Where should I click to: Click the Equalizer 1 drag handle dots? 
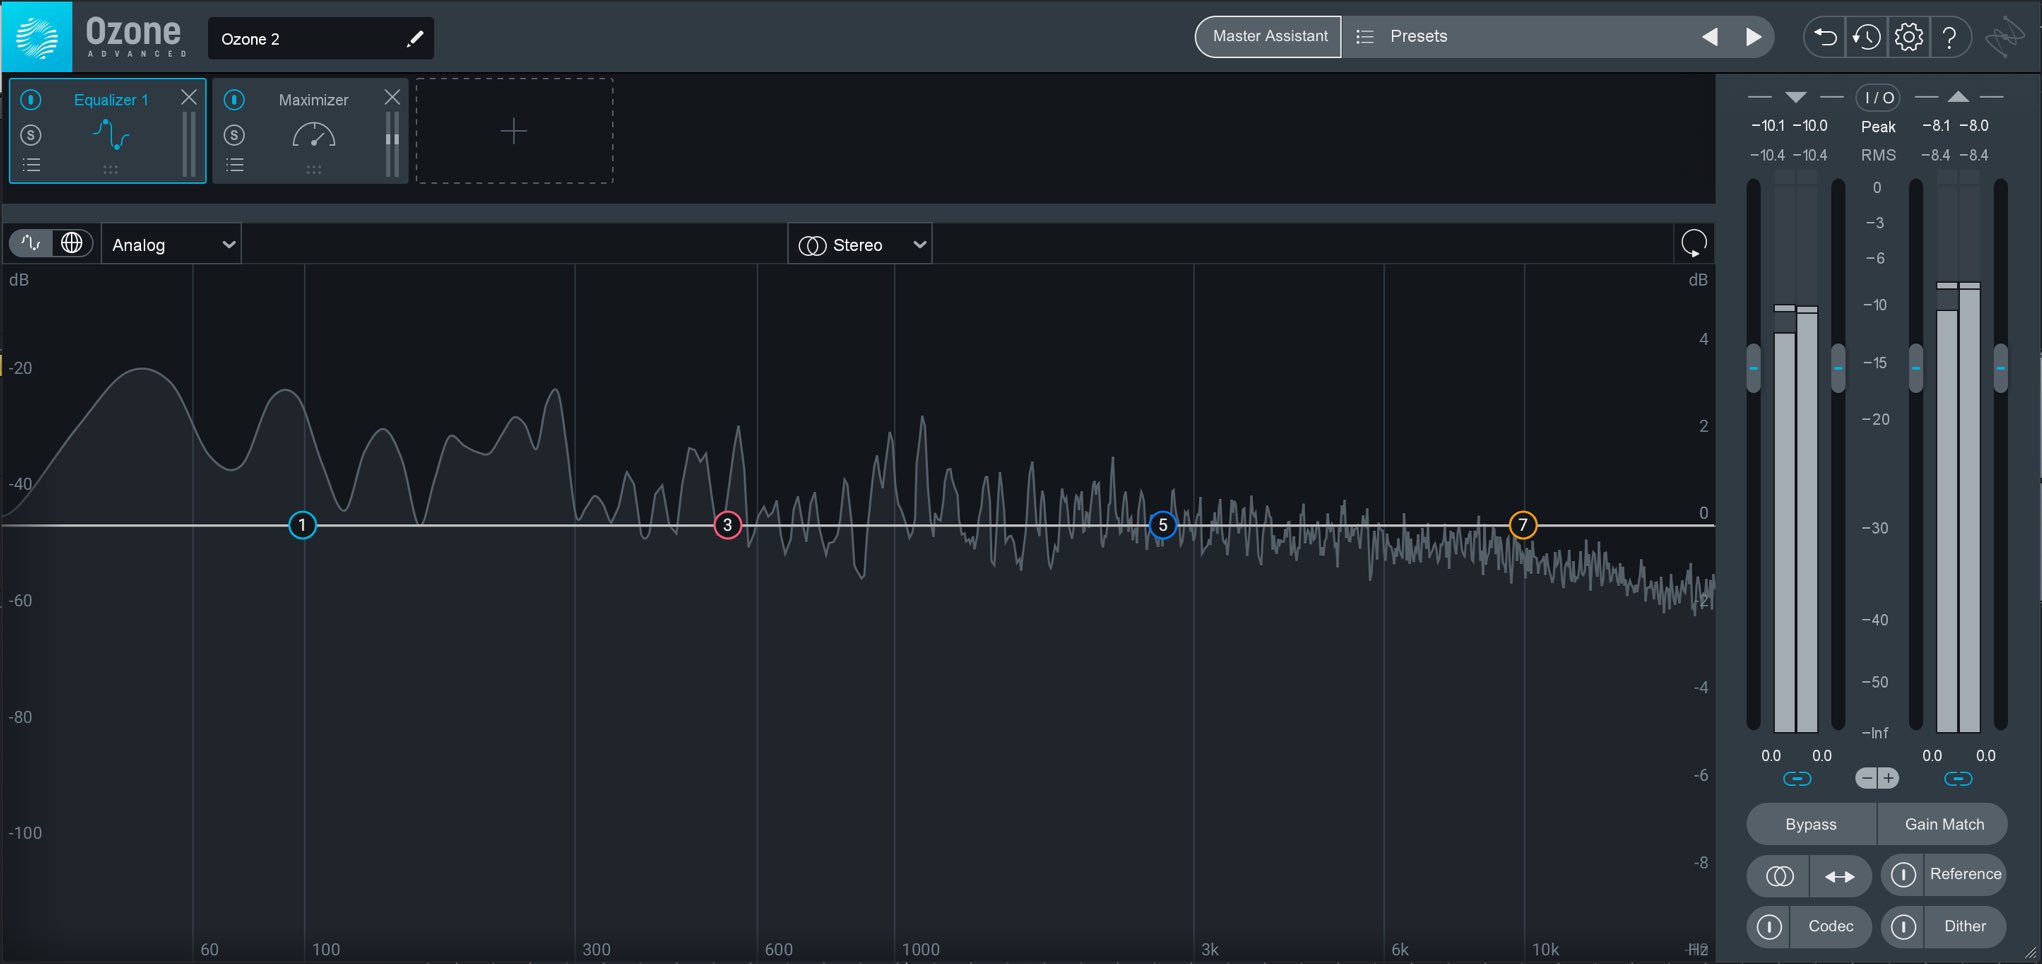coord(110,170)
